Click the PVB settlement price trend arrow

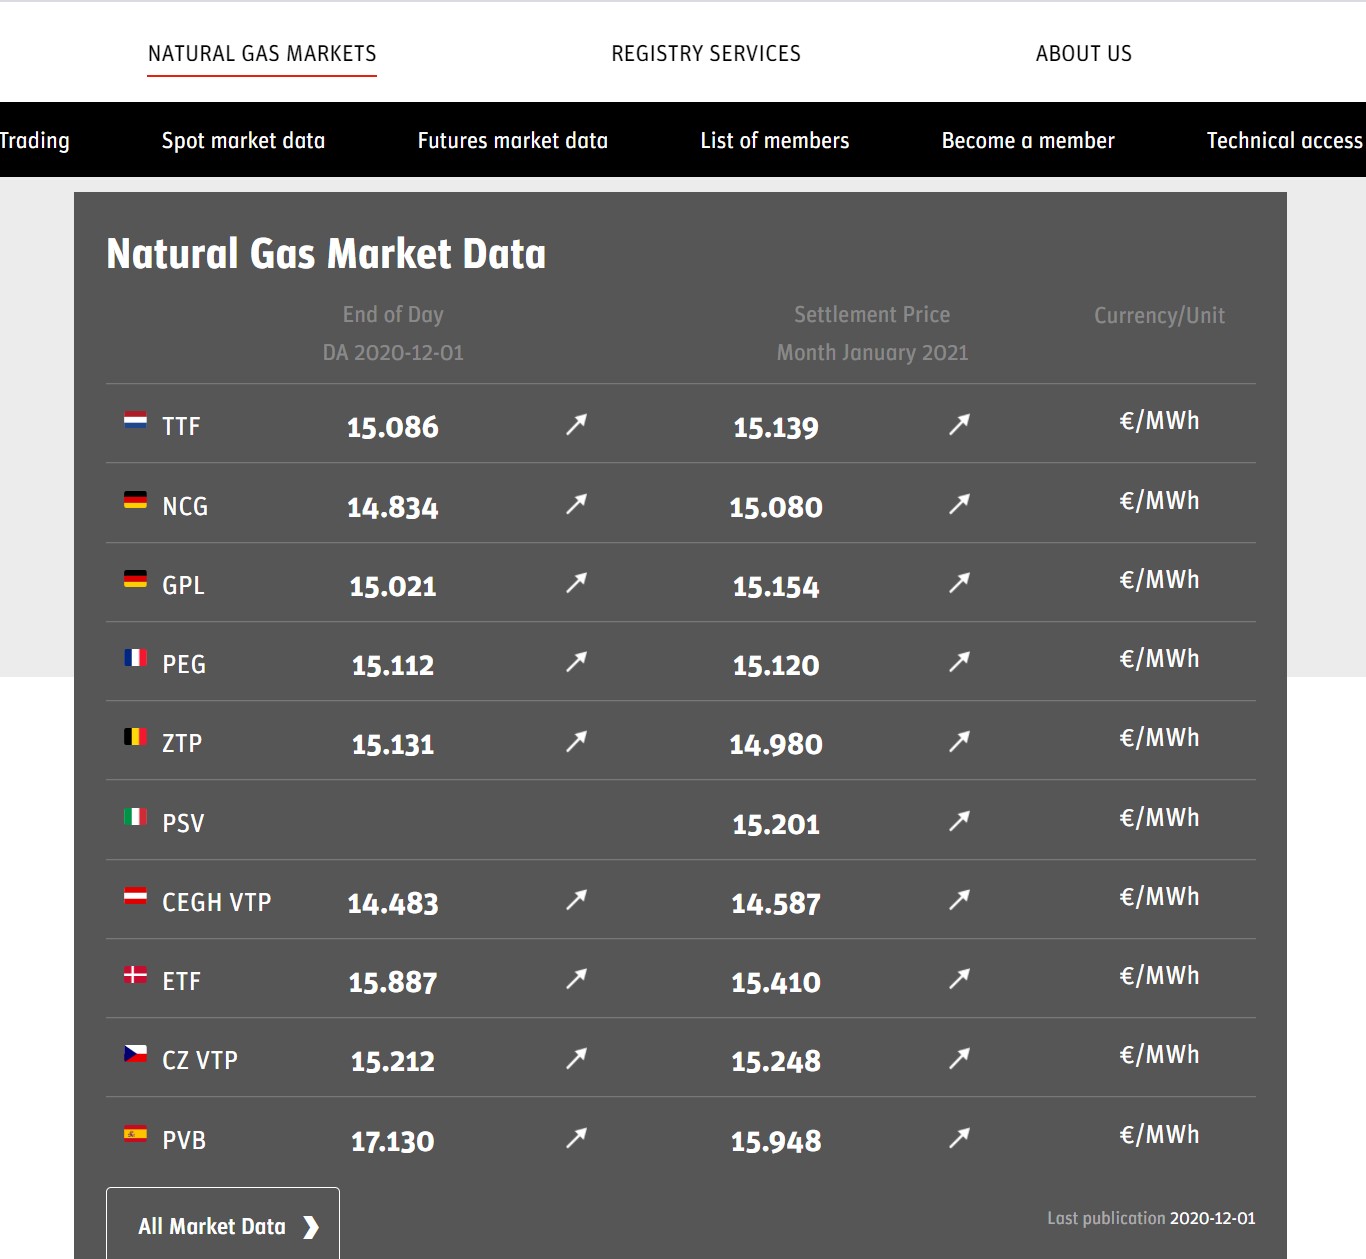[x=959, y=1138]
